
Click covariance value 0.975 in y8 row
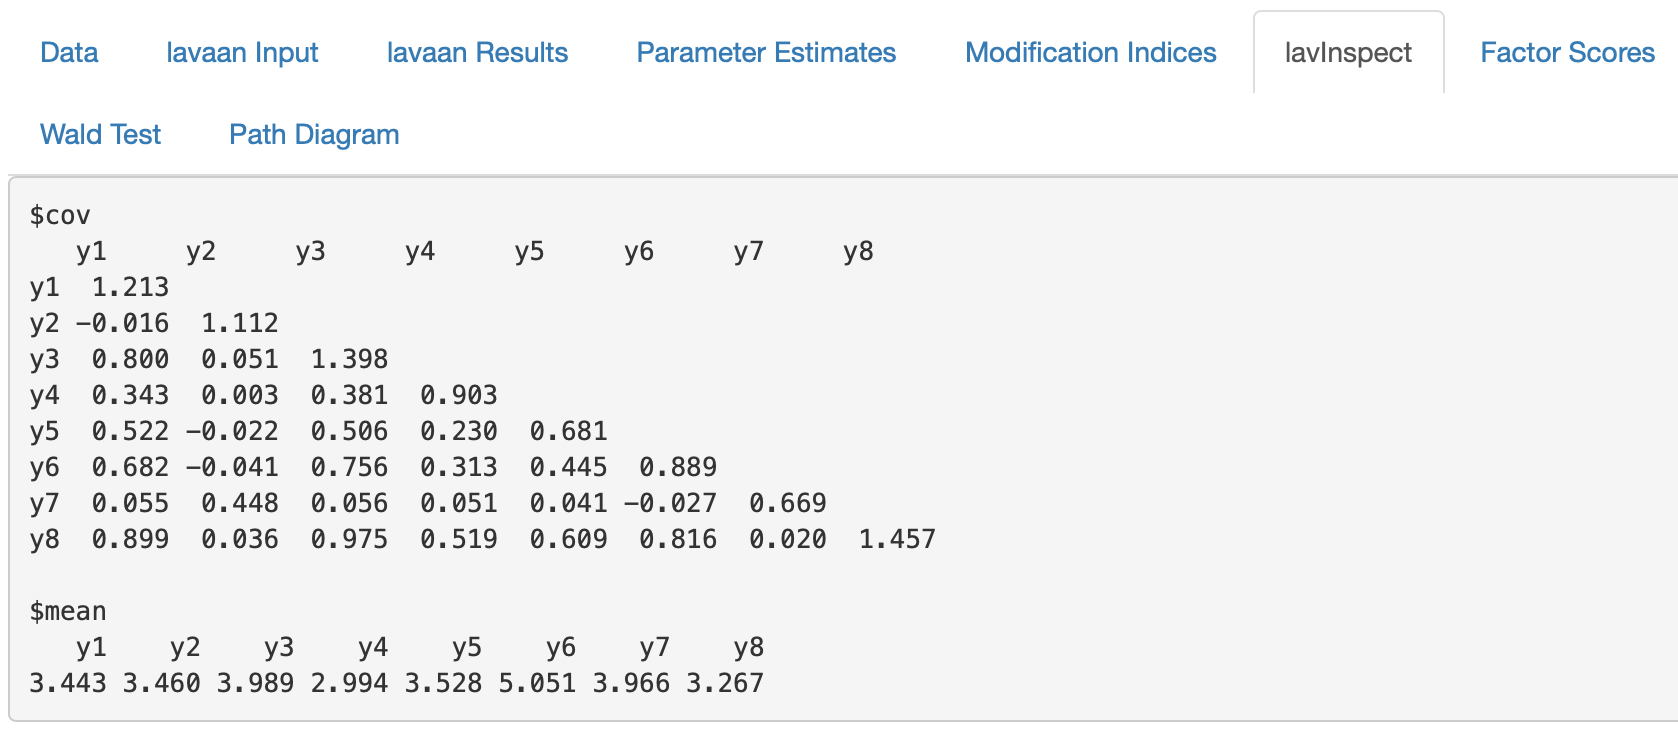pyautogui.click(x=349, y=539)
